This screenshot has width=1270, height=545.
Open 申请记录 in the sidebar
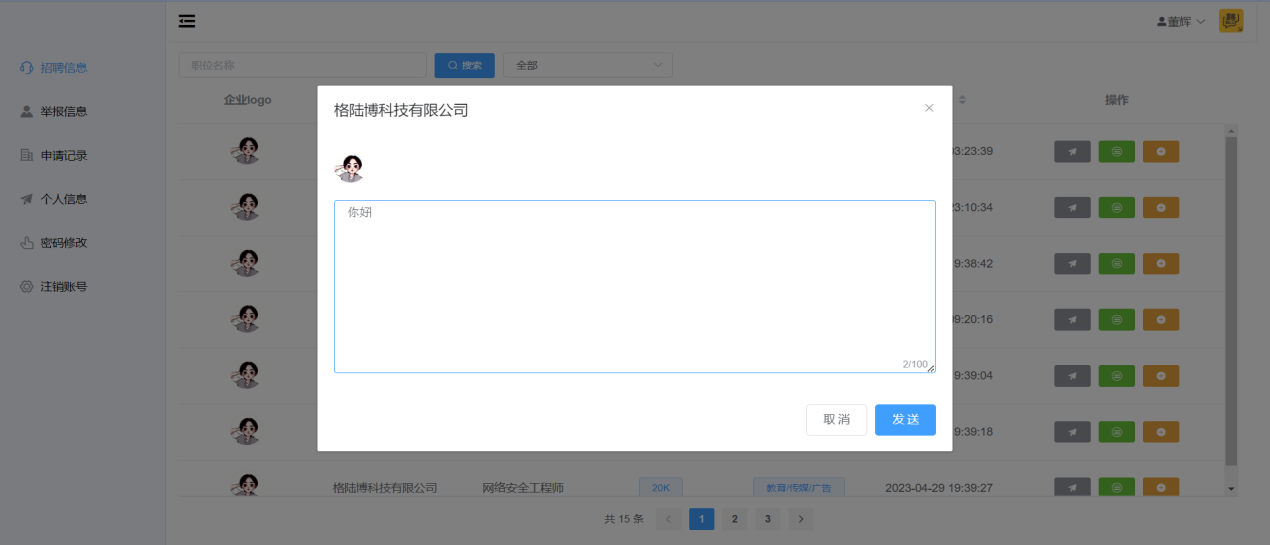pos(54,155)
